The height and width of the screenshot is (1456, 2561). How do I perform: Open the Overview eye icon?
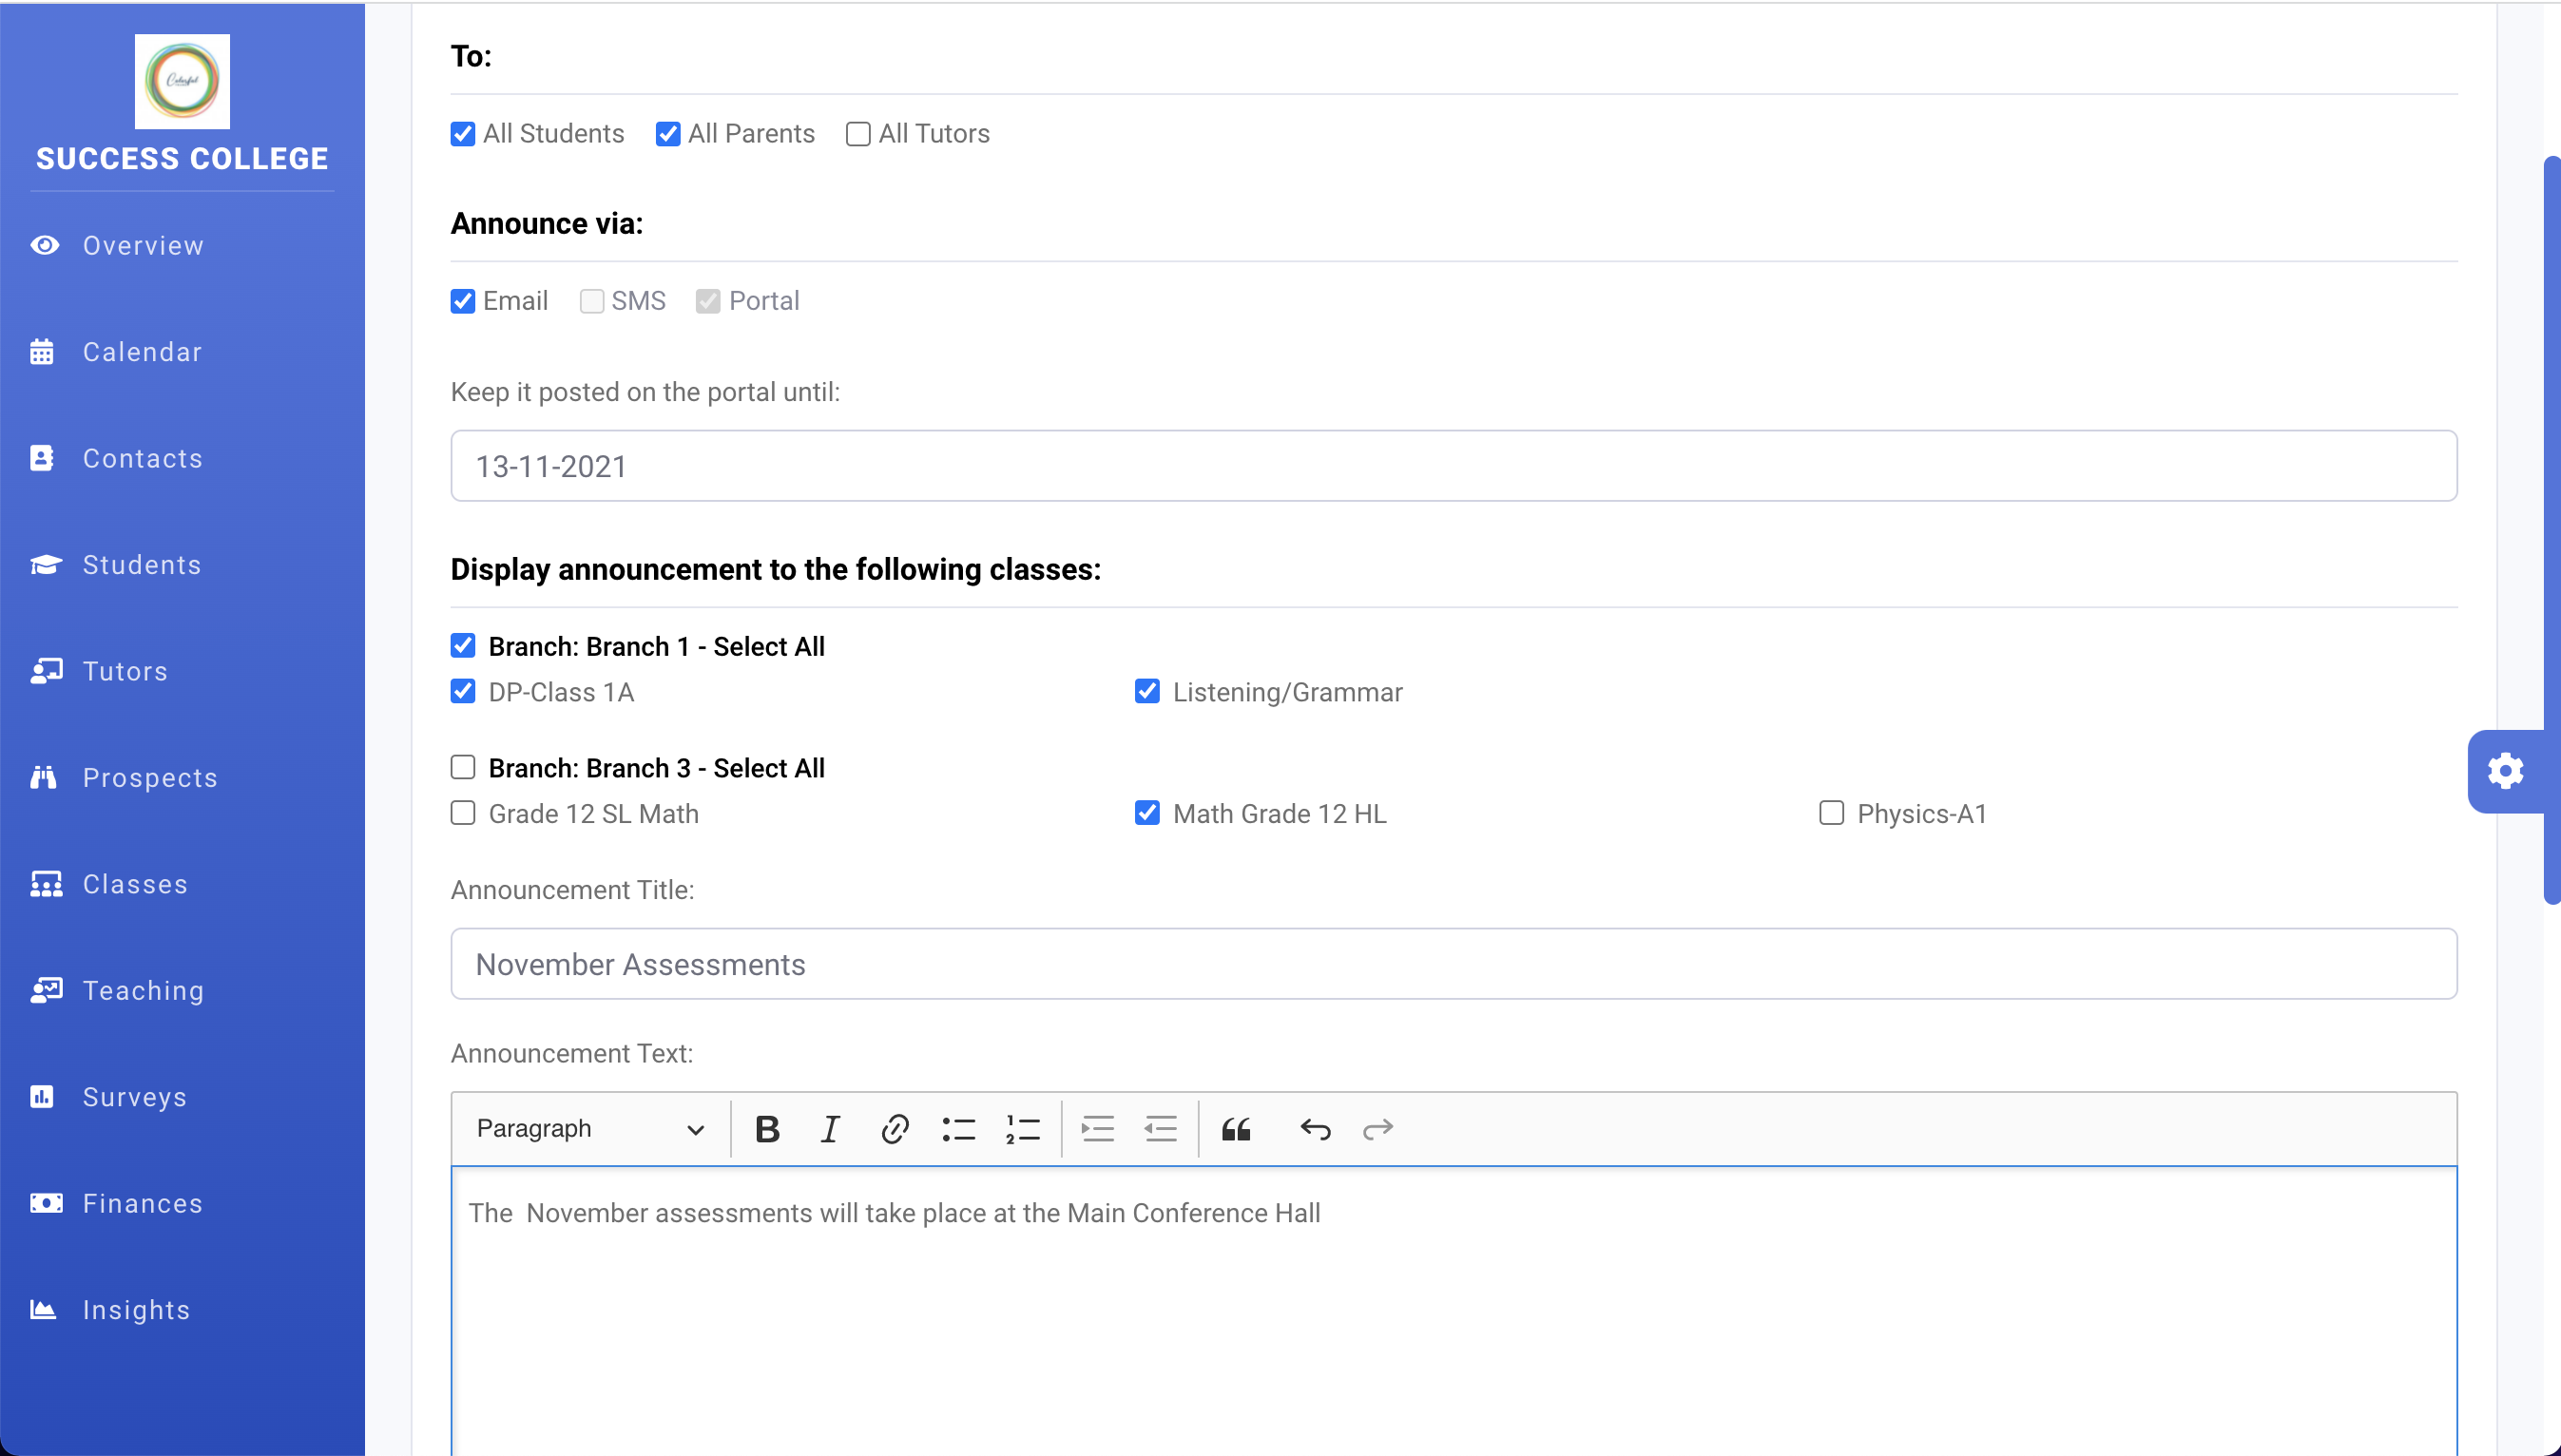pyautogui.click(x=45, y=245)
